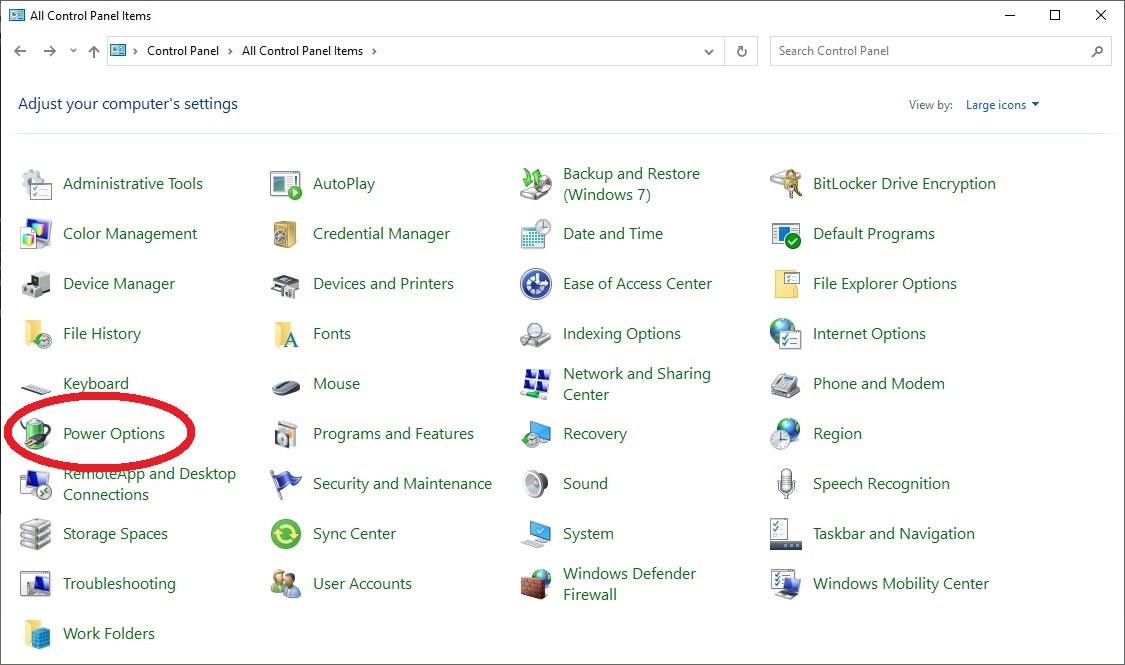
Task: Open the Power Options battery icon
Action: (36, 435)
